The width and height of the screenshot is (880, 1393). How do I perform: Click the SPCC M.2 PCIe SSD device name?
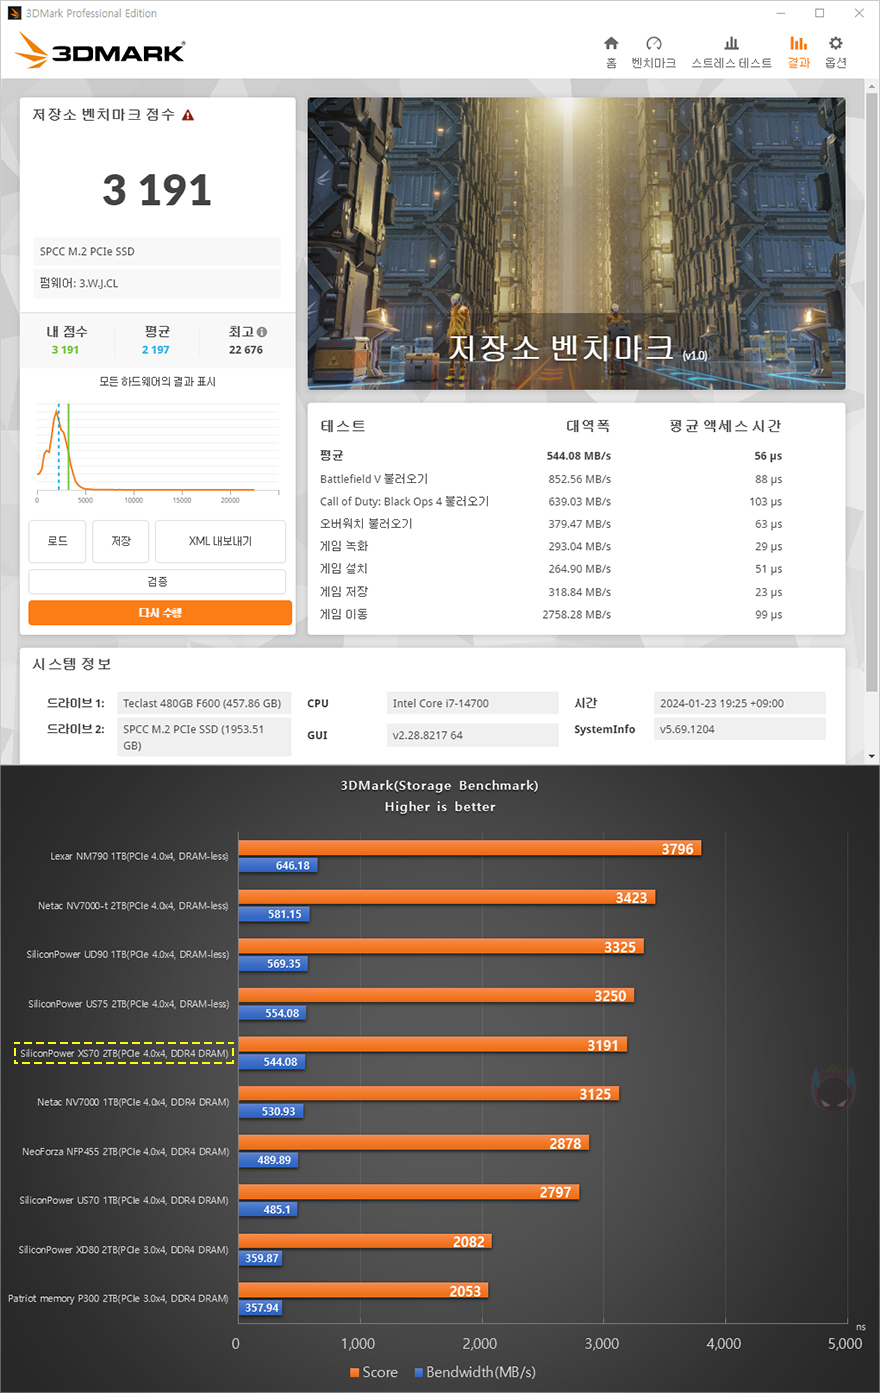tap(157, 252)
